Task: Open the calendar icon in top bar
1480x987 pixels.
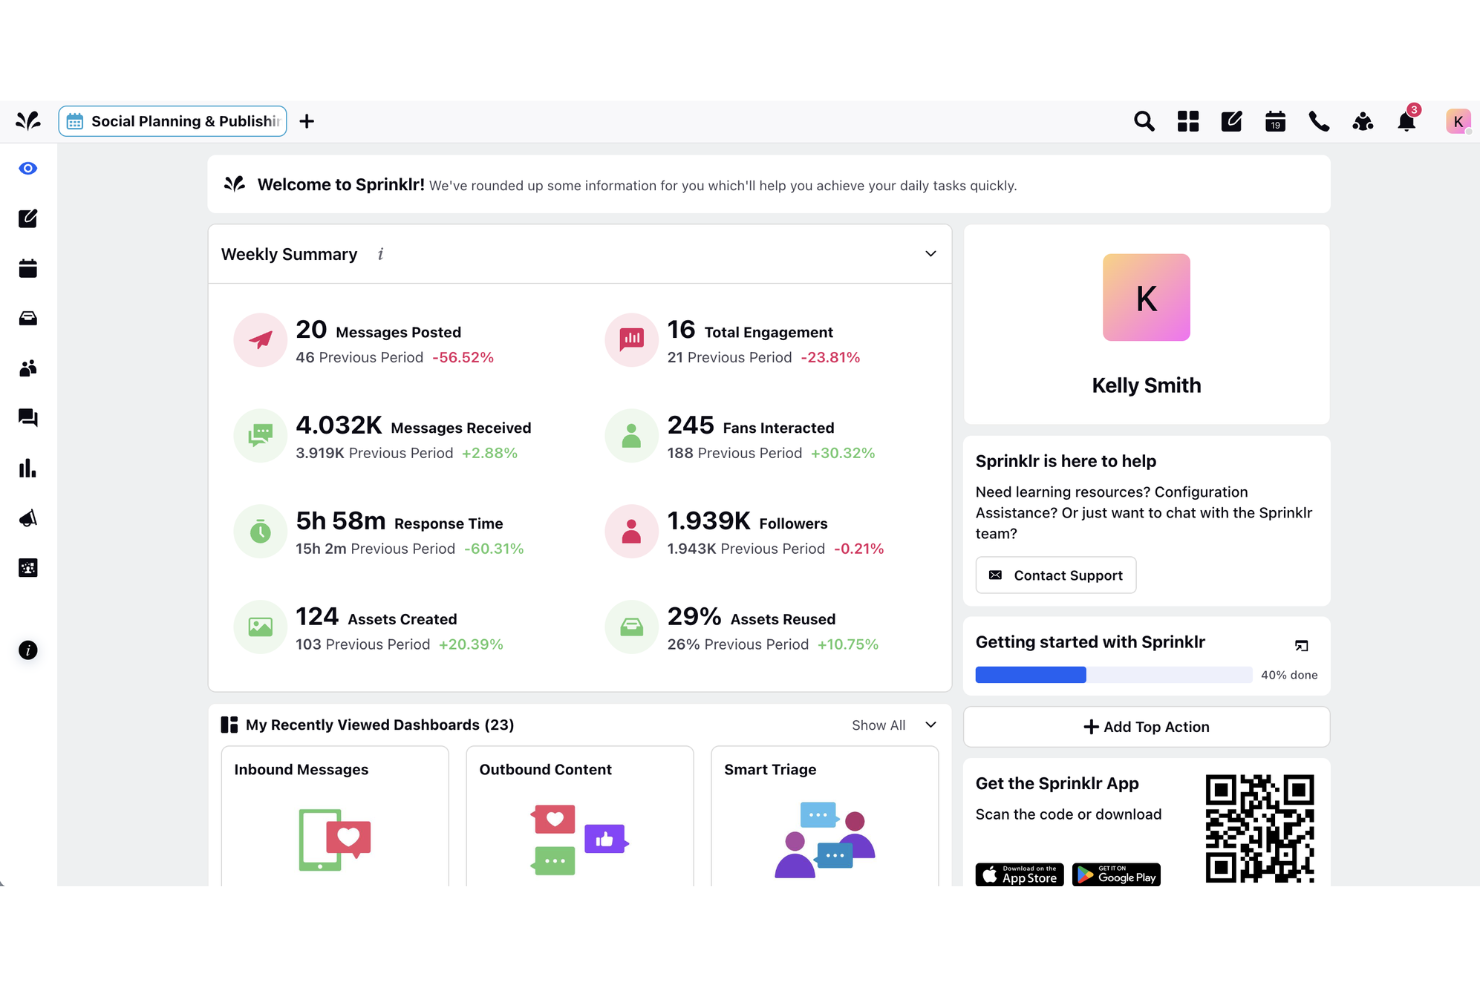Action: tap(1275, 121)
